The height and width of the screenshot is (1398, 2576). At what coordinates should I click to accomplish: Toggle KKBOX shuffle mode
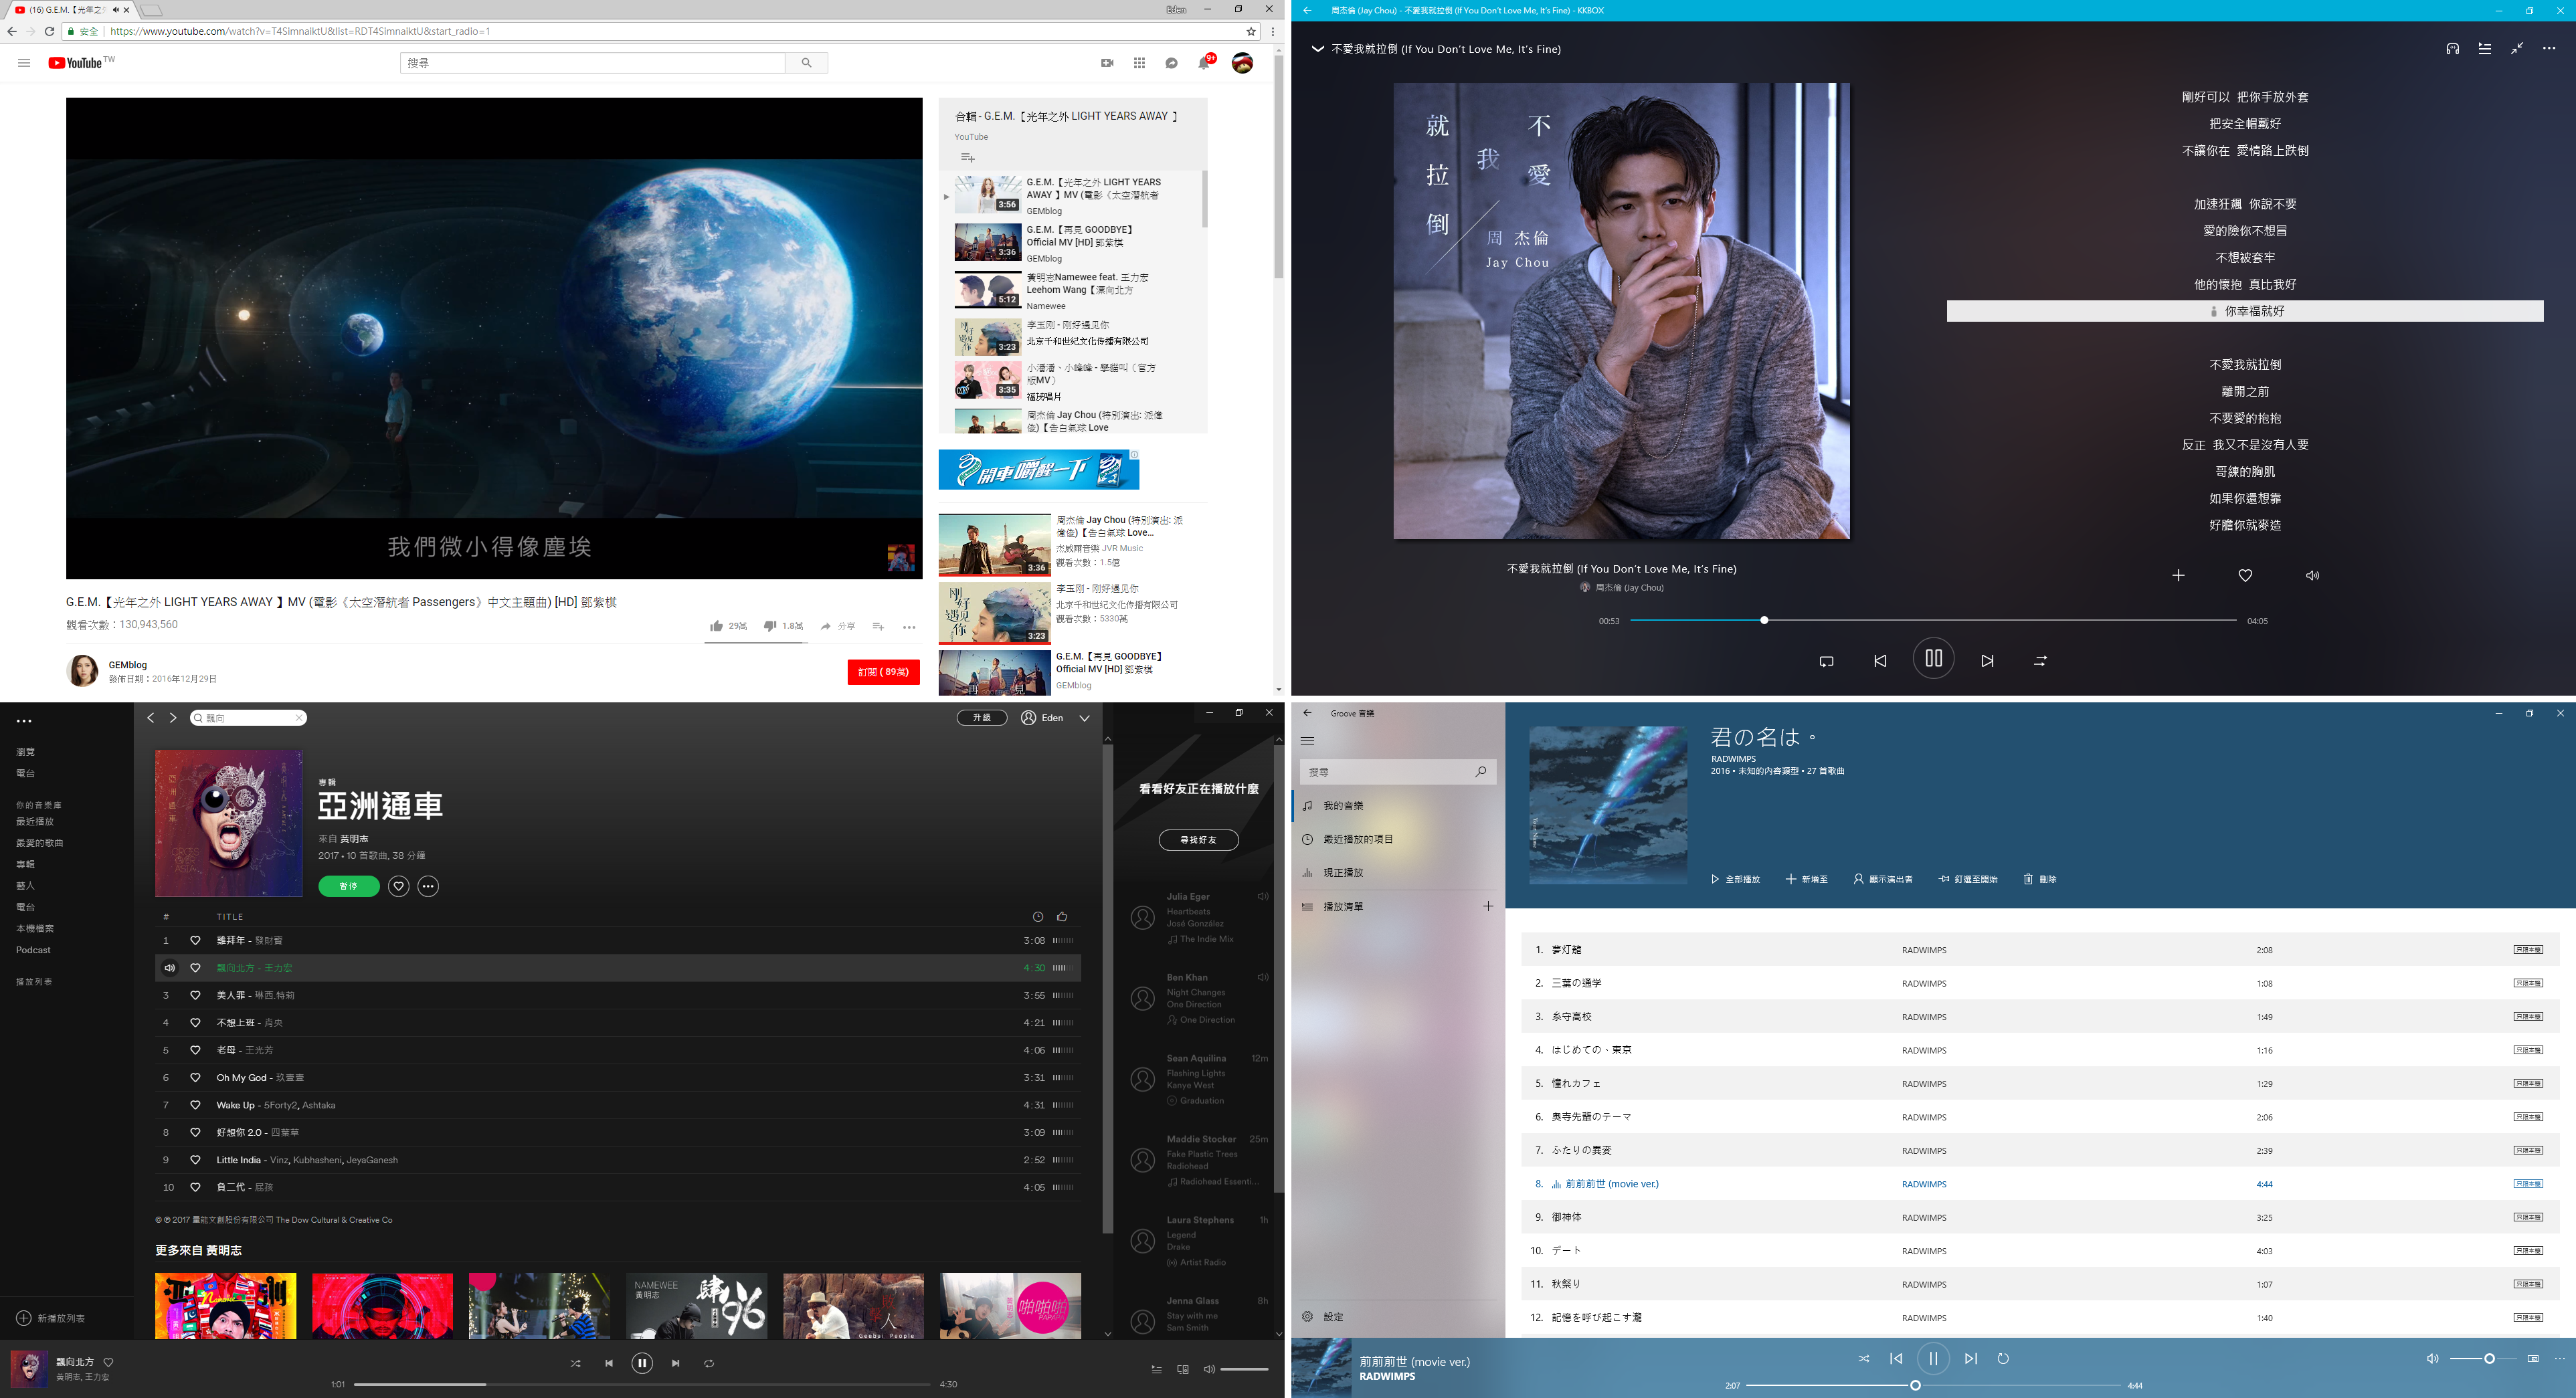coord(2040,660)
